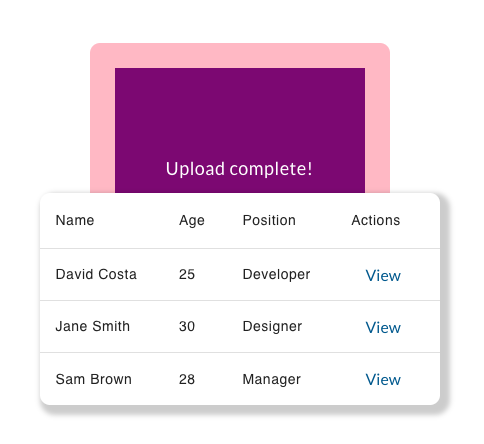
Task: Open View link for Sam Brown
Action: pos(383,380)
